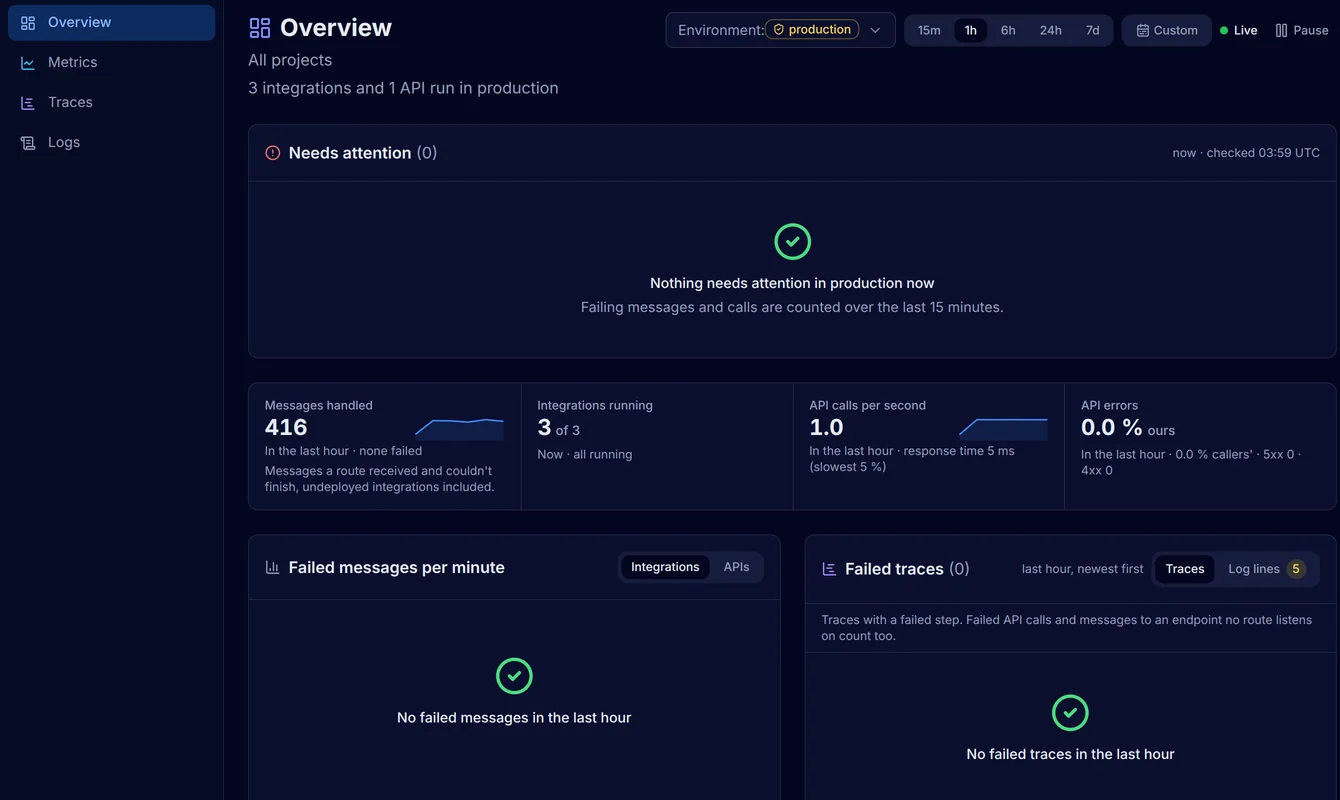Click the 'last hour, newest first' label
The image size is (1340, 800).
(1083, 569)
